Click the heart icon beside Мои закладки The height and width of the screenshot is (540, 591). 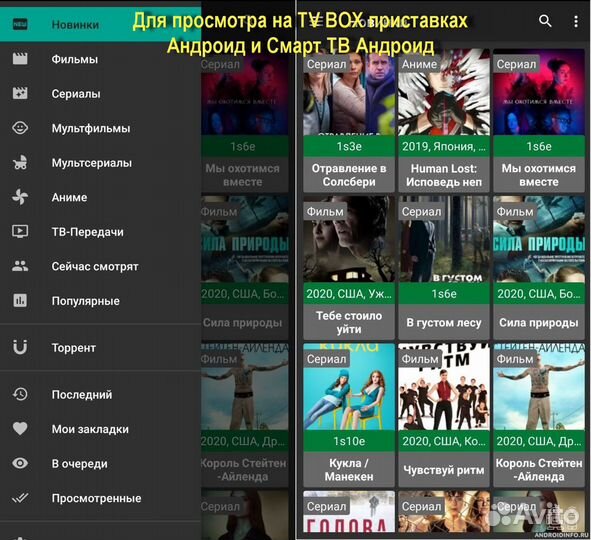[x=20, y=428]
